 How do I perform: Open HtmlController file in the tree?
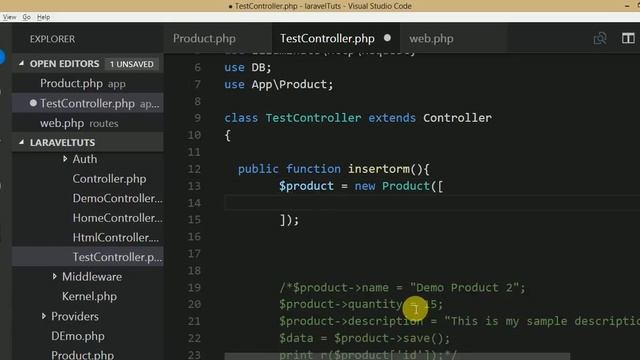pyautogui.click(x=116, y=237)
